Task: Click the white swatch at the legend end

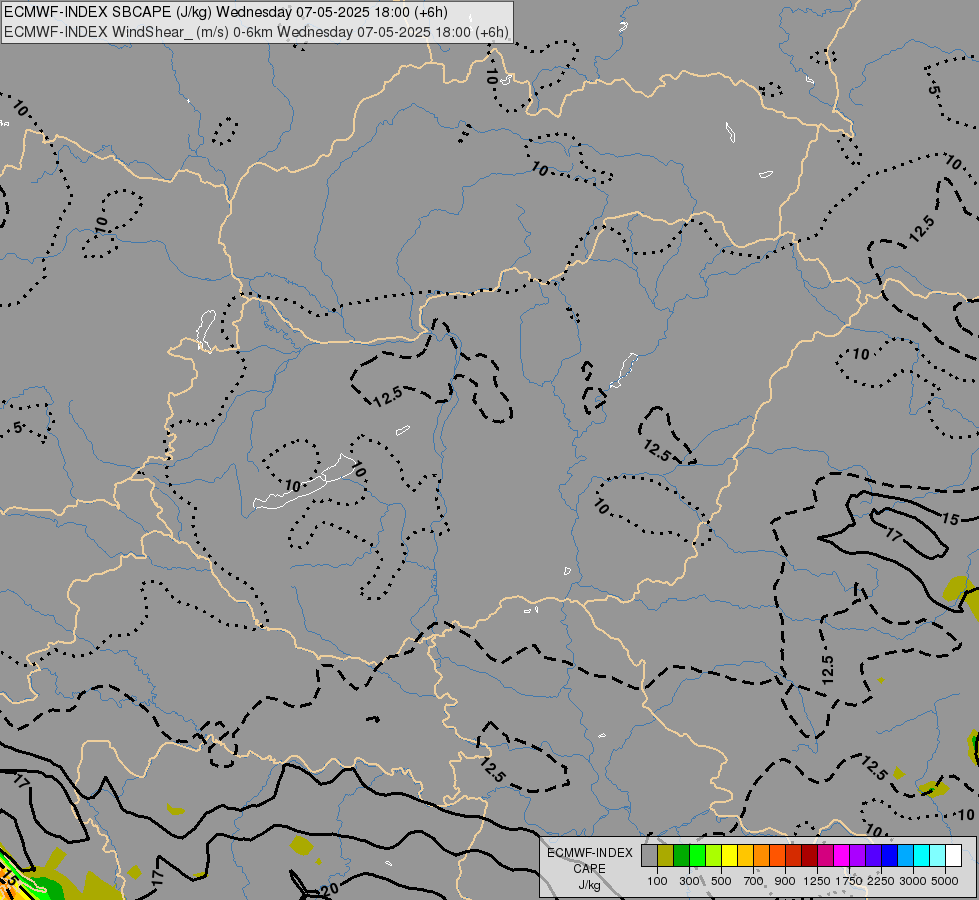Action: [954, 856]
